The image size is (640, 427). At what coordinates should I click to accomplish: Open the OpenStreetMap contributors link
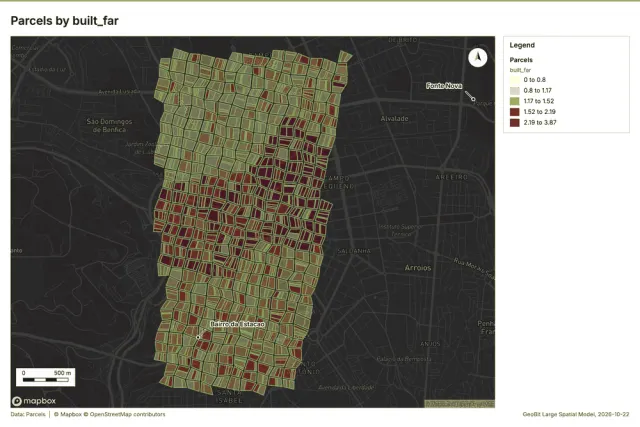(x=124, y=414)
